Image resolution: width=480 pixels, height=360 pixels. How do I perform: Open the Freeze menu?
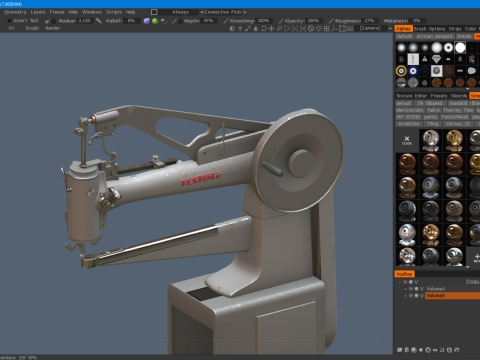pos(57,12)
